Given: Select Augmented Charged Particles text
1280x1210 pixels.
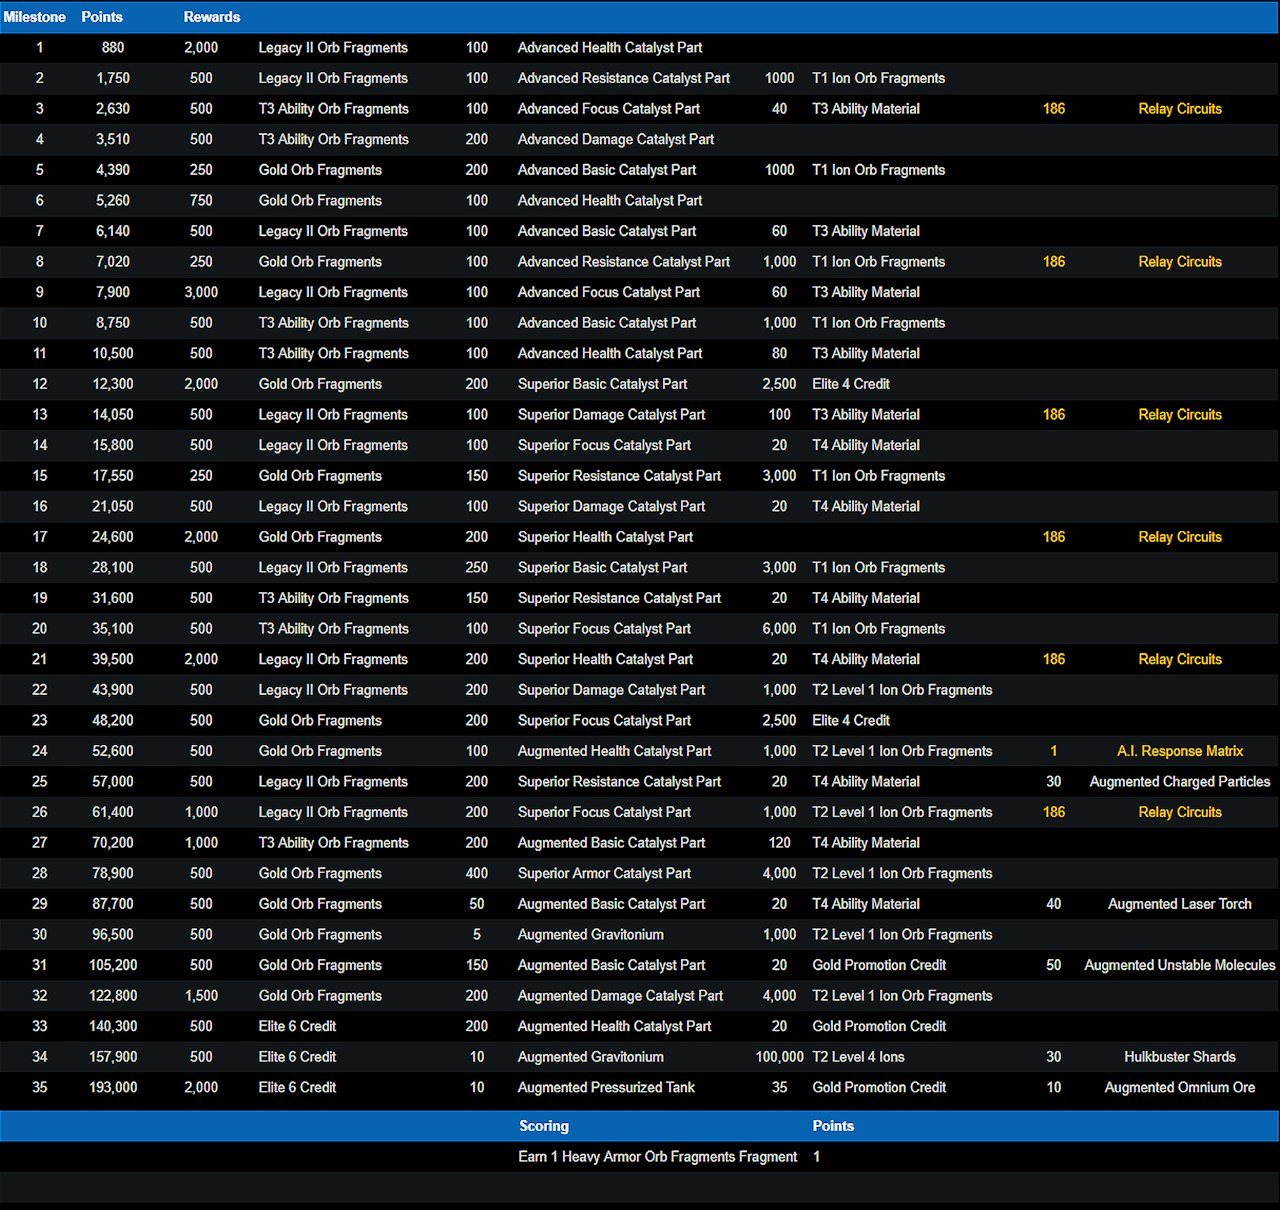Looking at the screenshot, I should pos(1180,782).
